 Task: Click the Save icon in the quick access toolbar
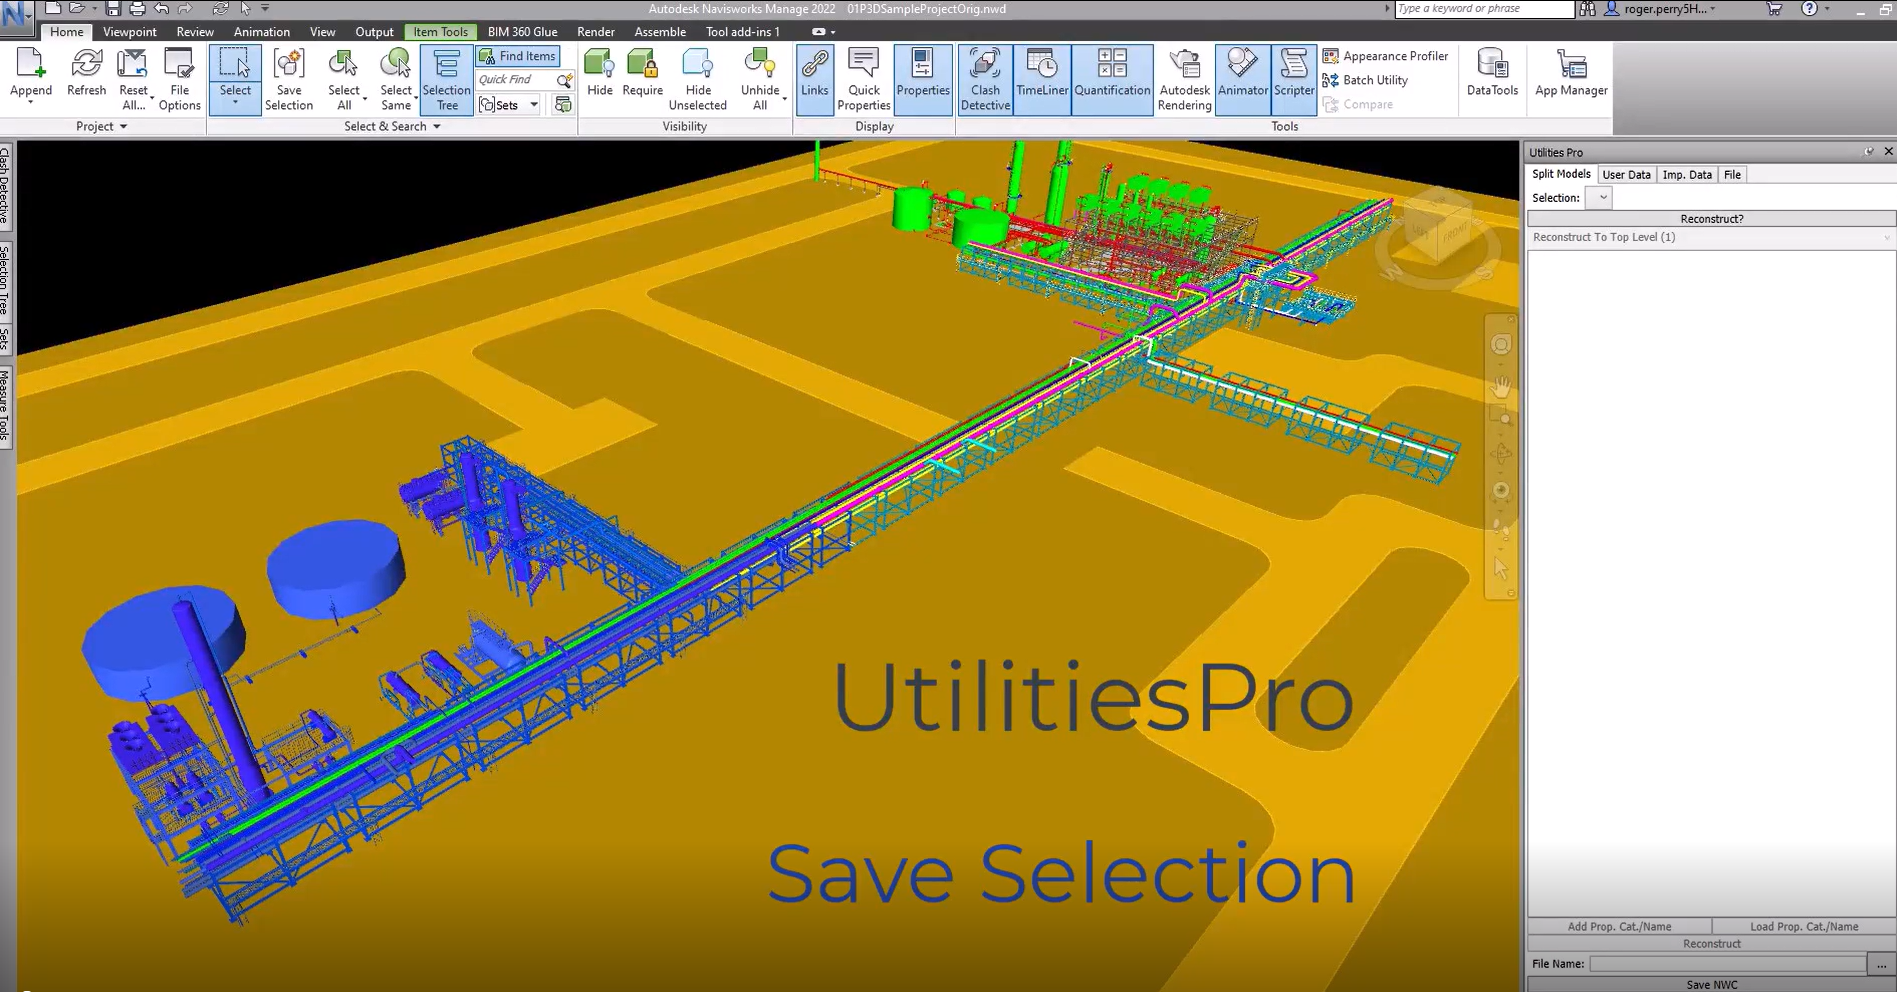point(113,9)
